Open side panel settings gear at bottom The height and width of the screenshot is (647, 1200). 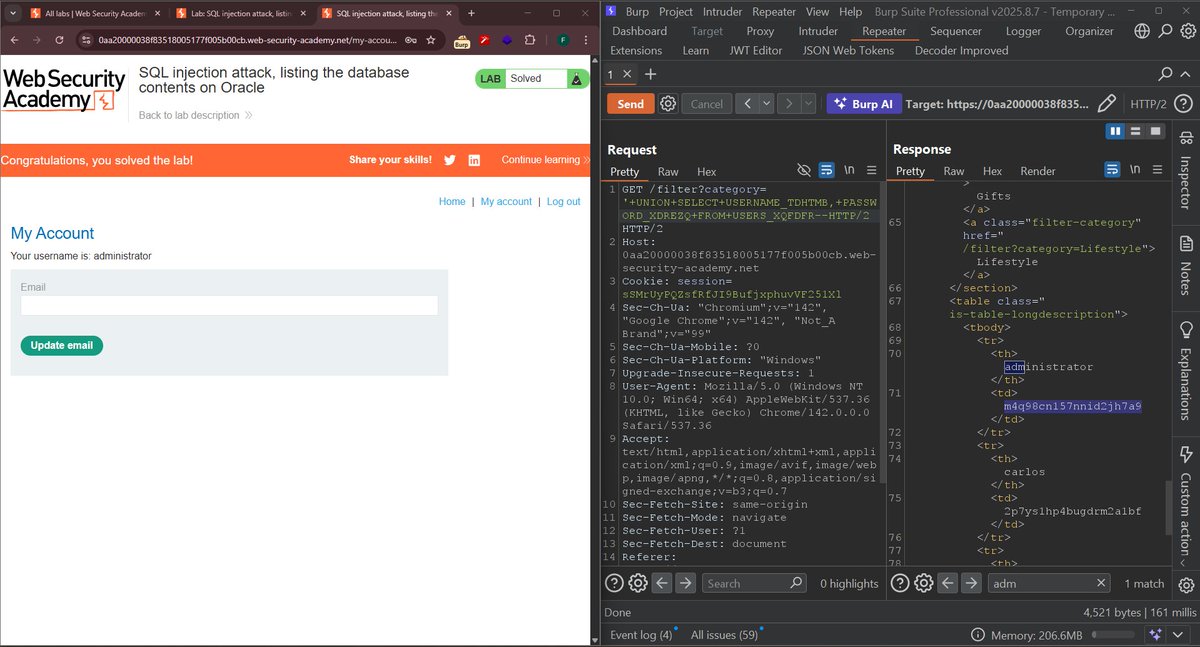point(1186,585)
